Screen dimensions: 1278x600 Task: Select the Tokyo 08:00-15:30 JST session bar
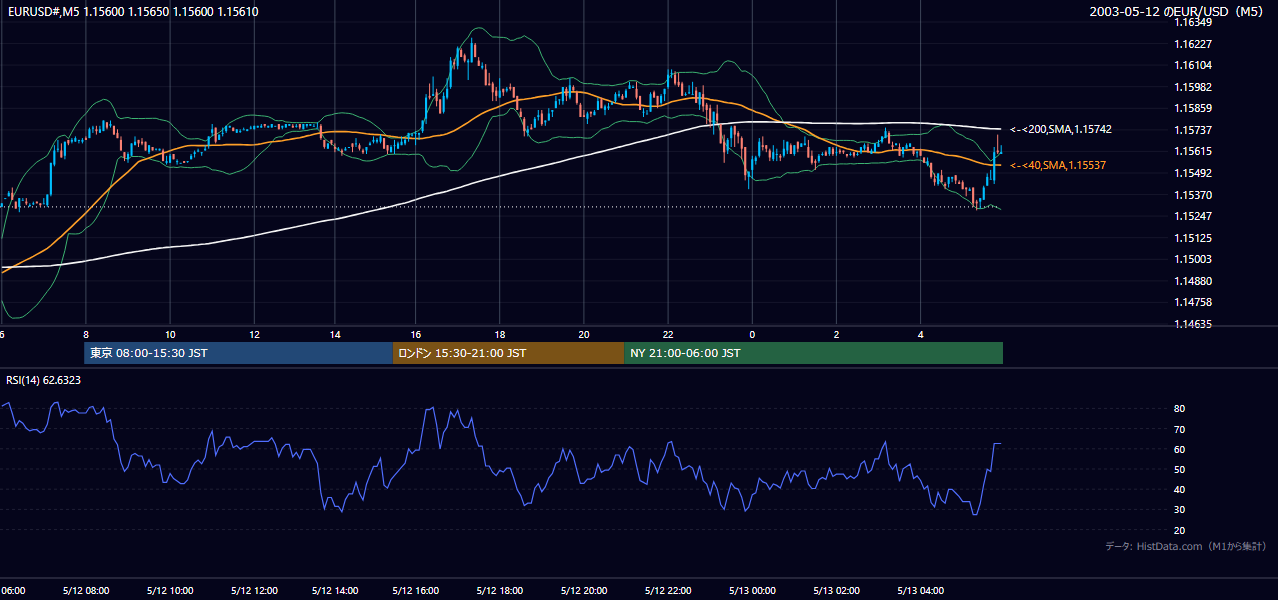238,353
